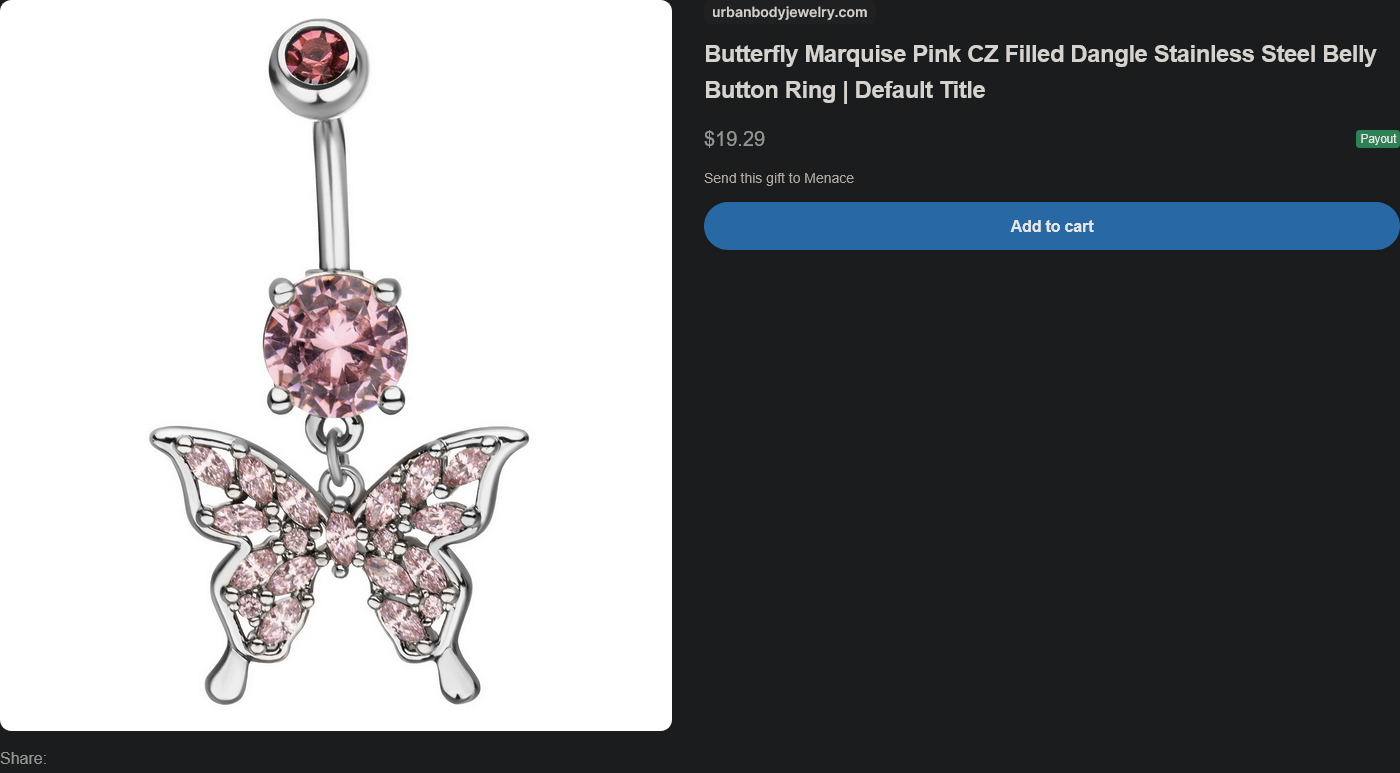Click the $19.29 price
This screenshot has height=773, width=1400.
click(734, 139)
